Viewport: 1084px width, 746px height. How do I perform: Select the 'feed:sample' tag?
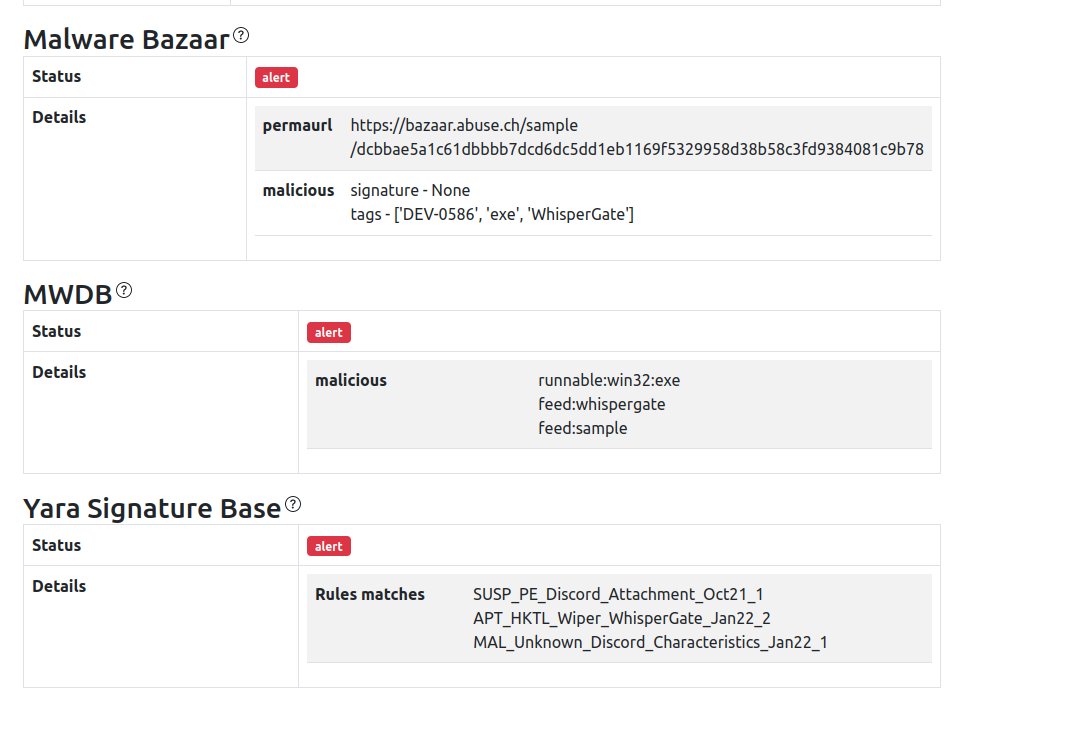(583, 429)
